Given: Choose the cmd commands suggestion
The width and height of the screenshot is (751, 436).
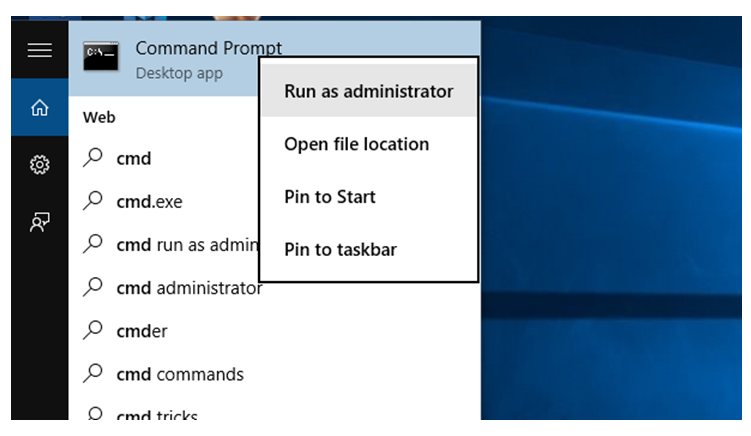Looking at the screenshot, I should pyautogui.click(x=180, y=374).
